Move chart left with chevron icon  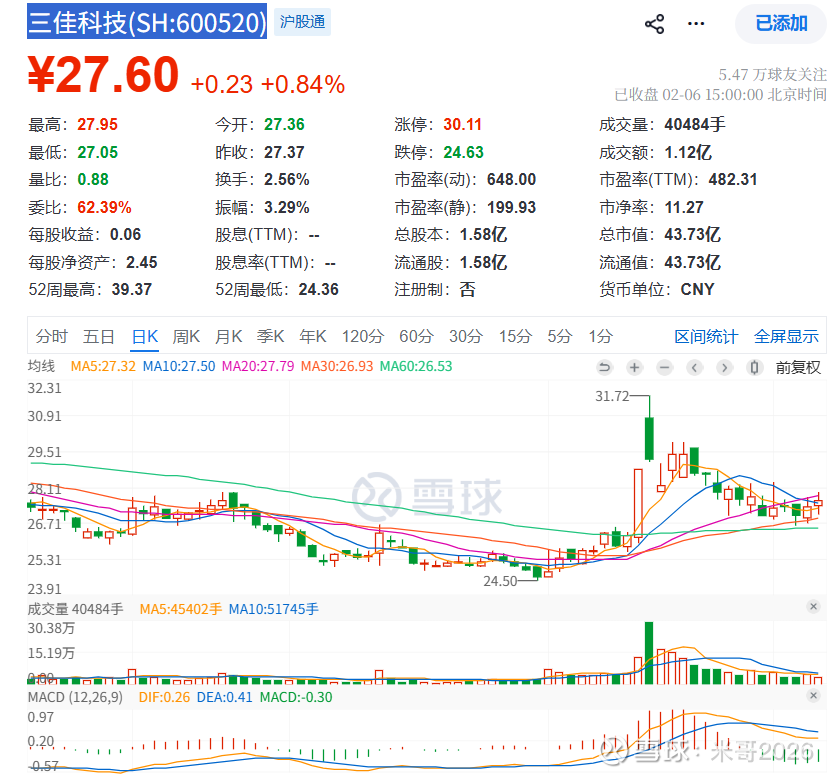point(694,368)
